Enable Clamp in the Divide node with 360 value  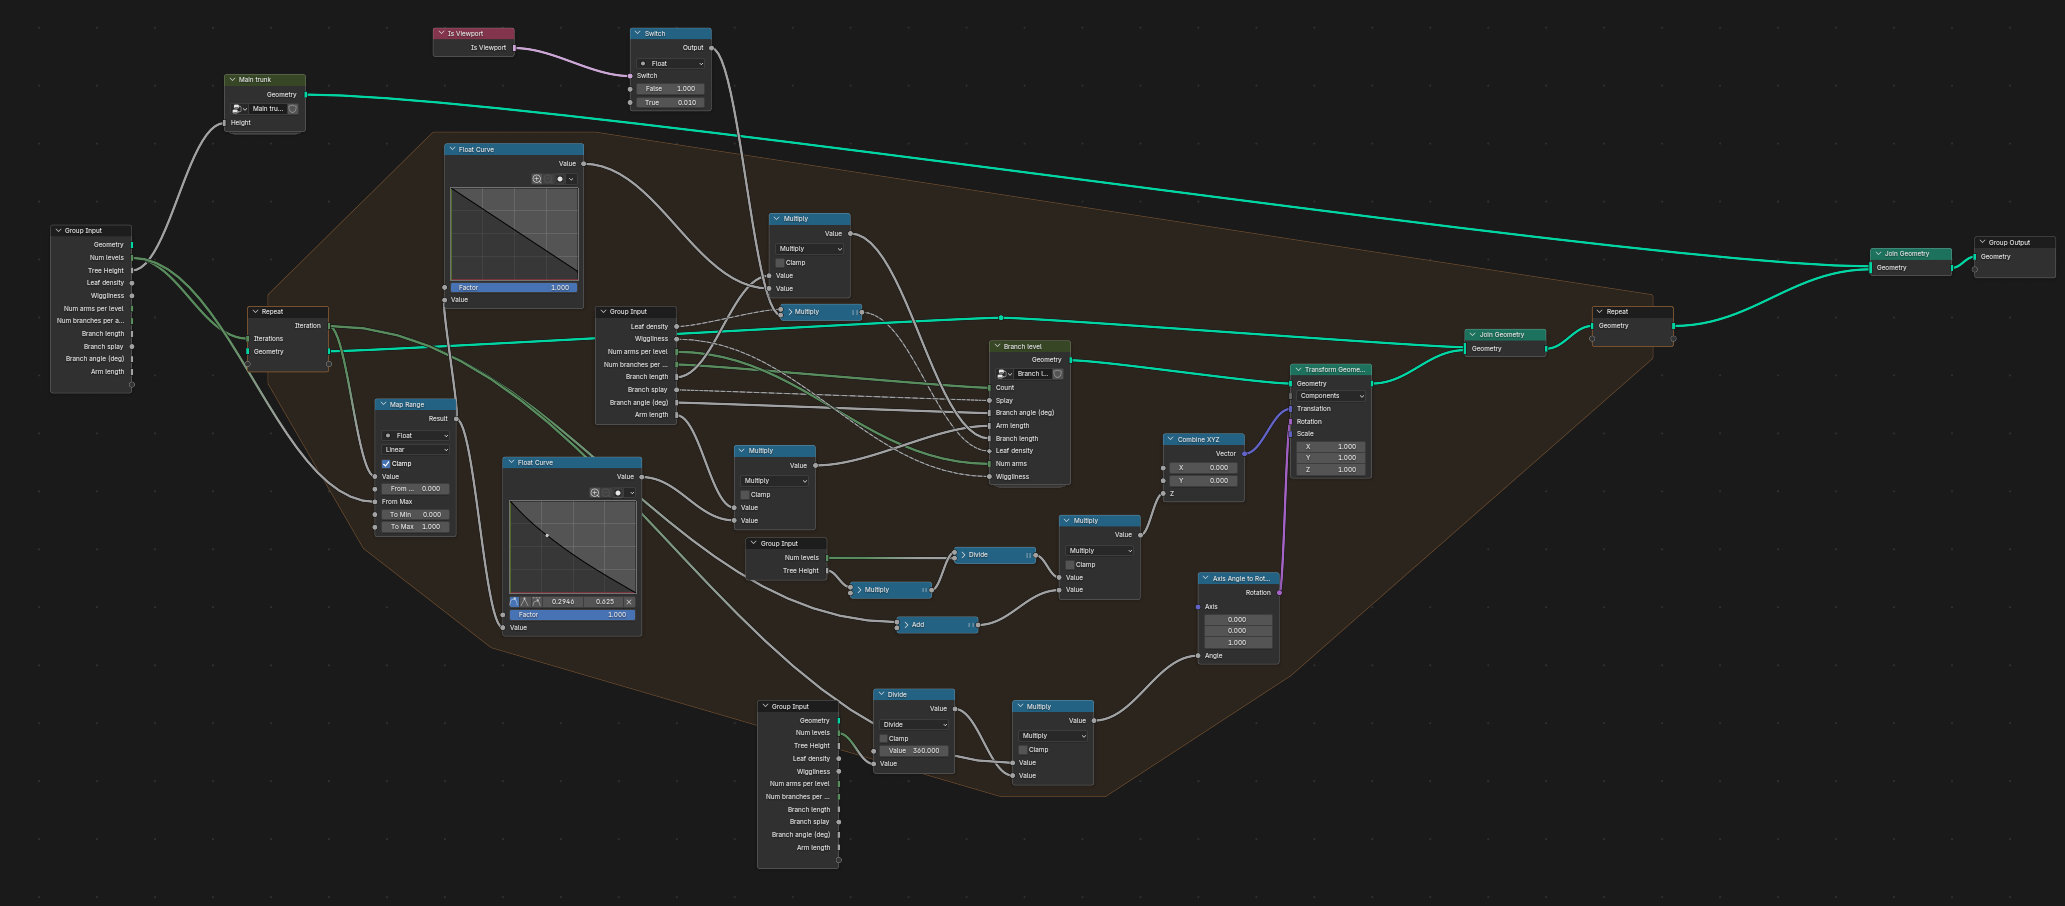tap(884, 739)
